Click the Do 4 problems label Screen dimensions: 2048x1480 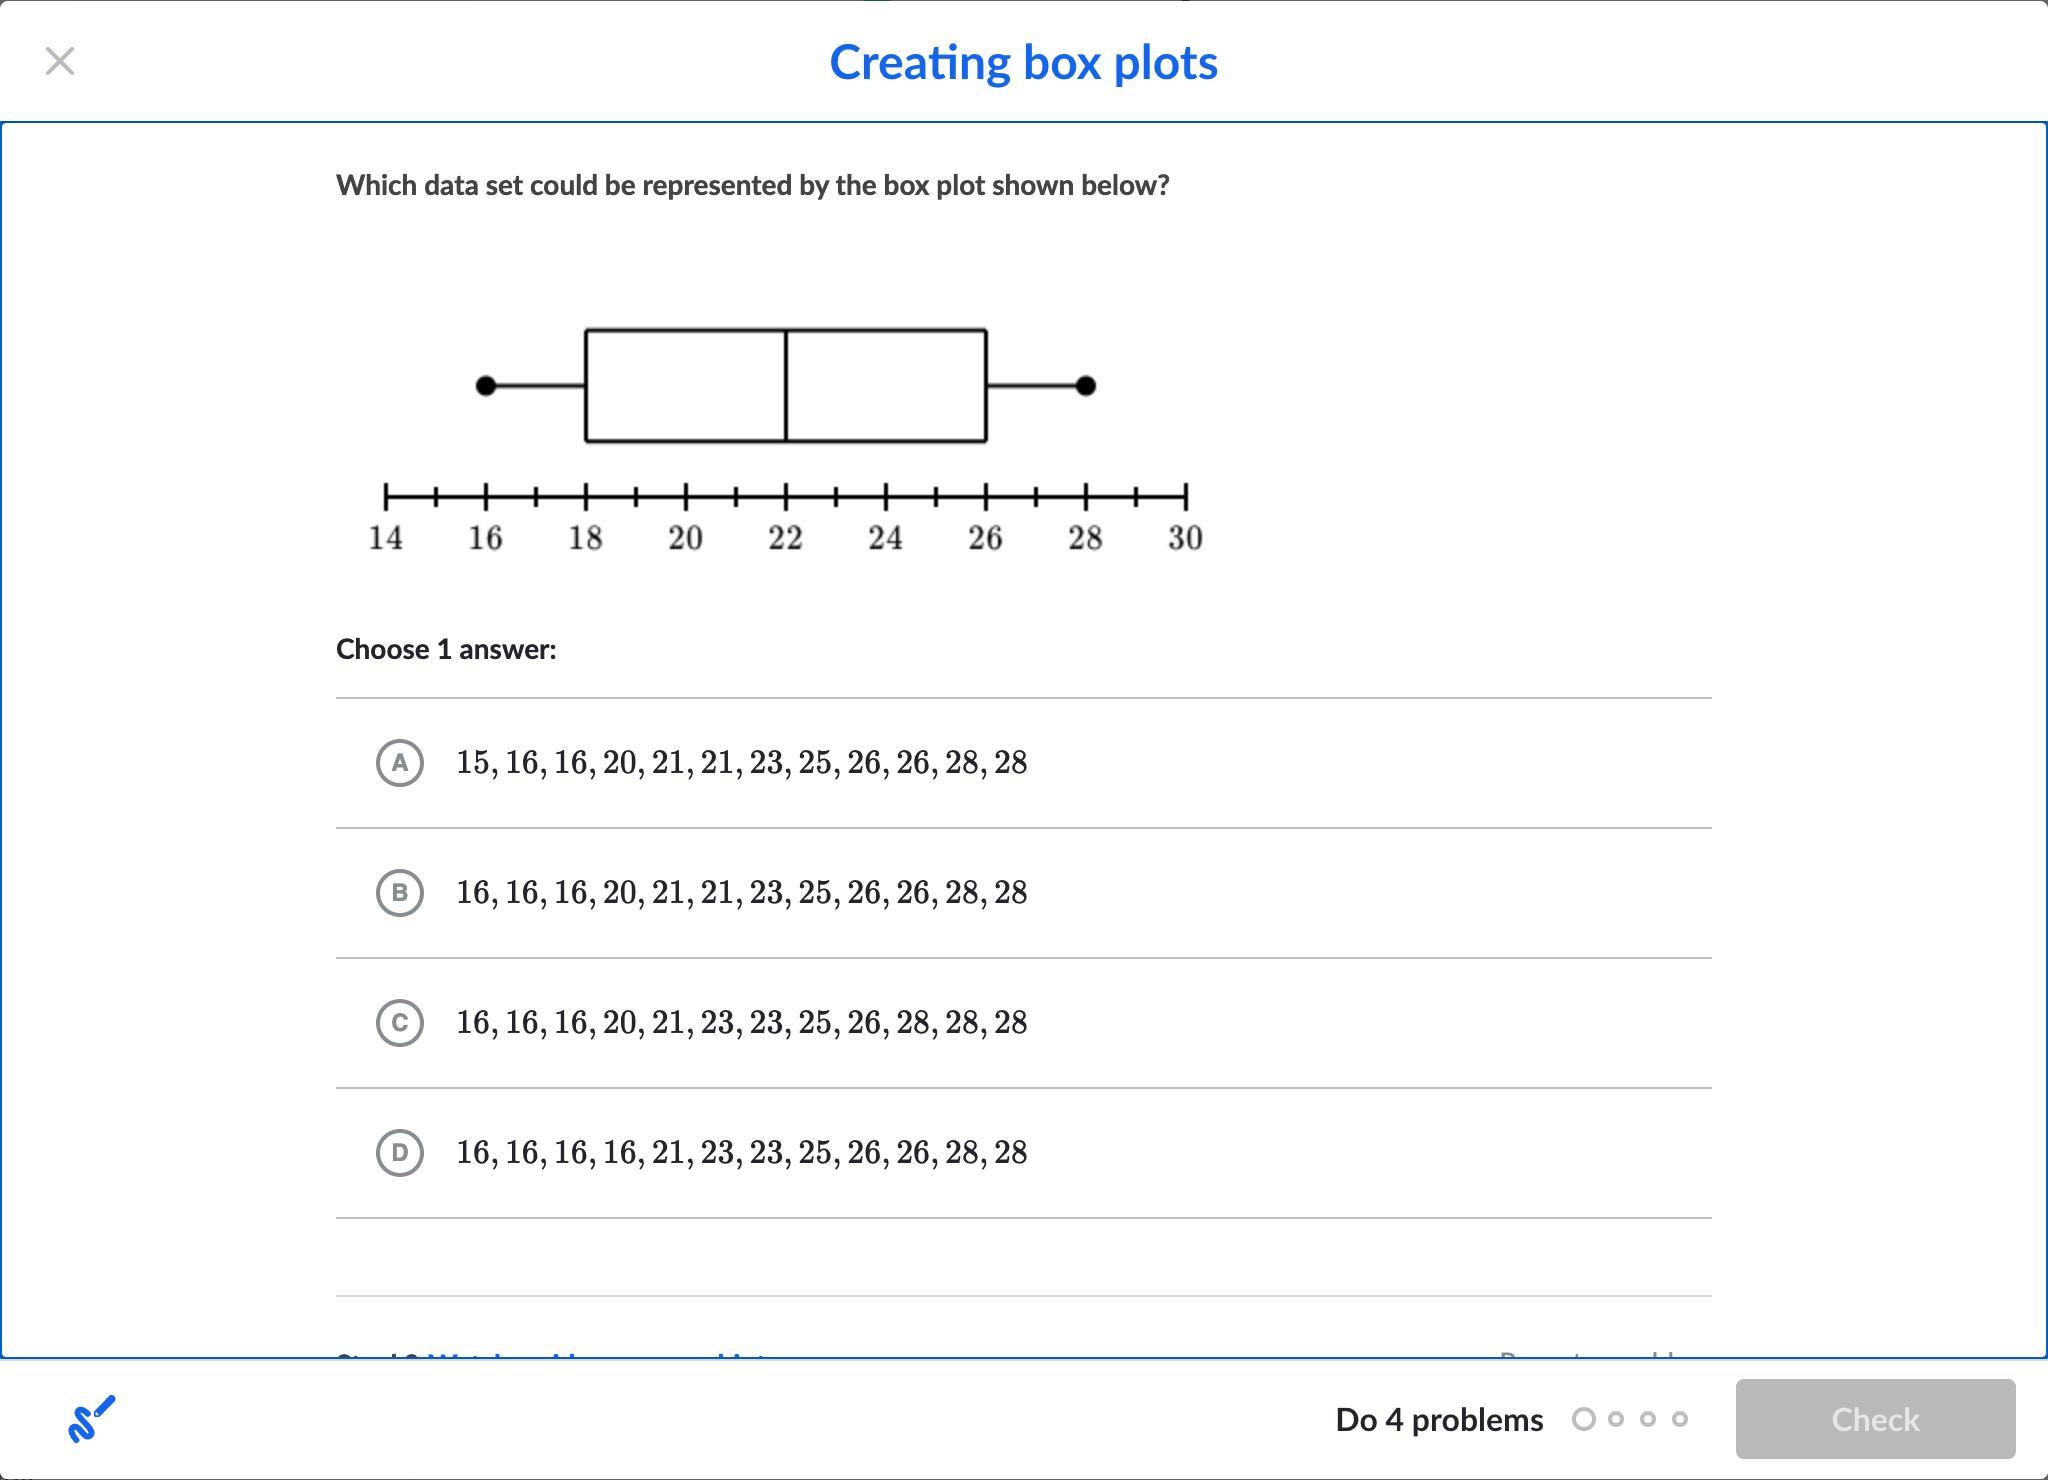1439,1420
